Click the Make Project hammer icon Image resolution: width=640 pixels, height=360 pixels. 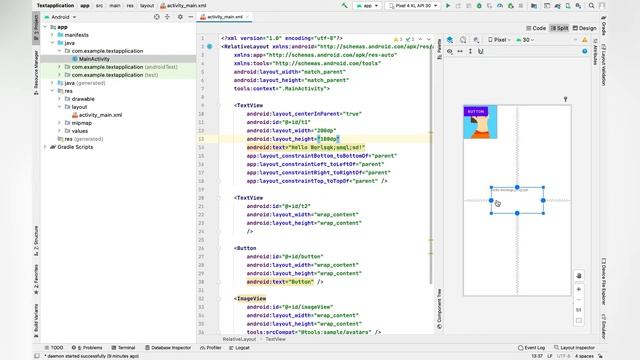(x=344, y=6)
